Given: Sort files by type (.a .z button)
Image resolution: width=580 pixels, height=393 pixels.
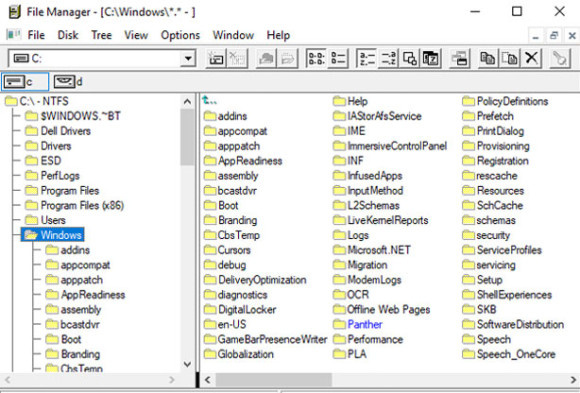Looking at the screenshot, I should [388, 58].
